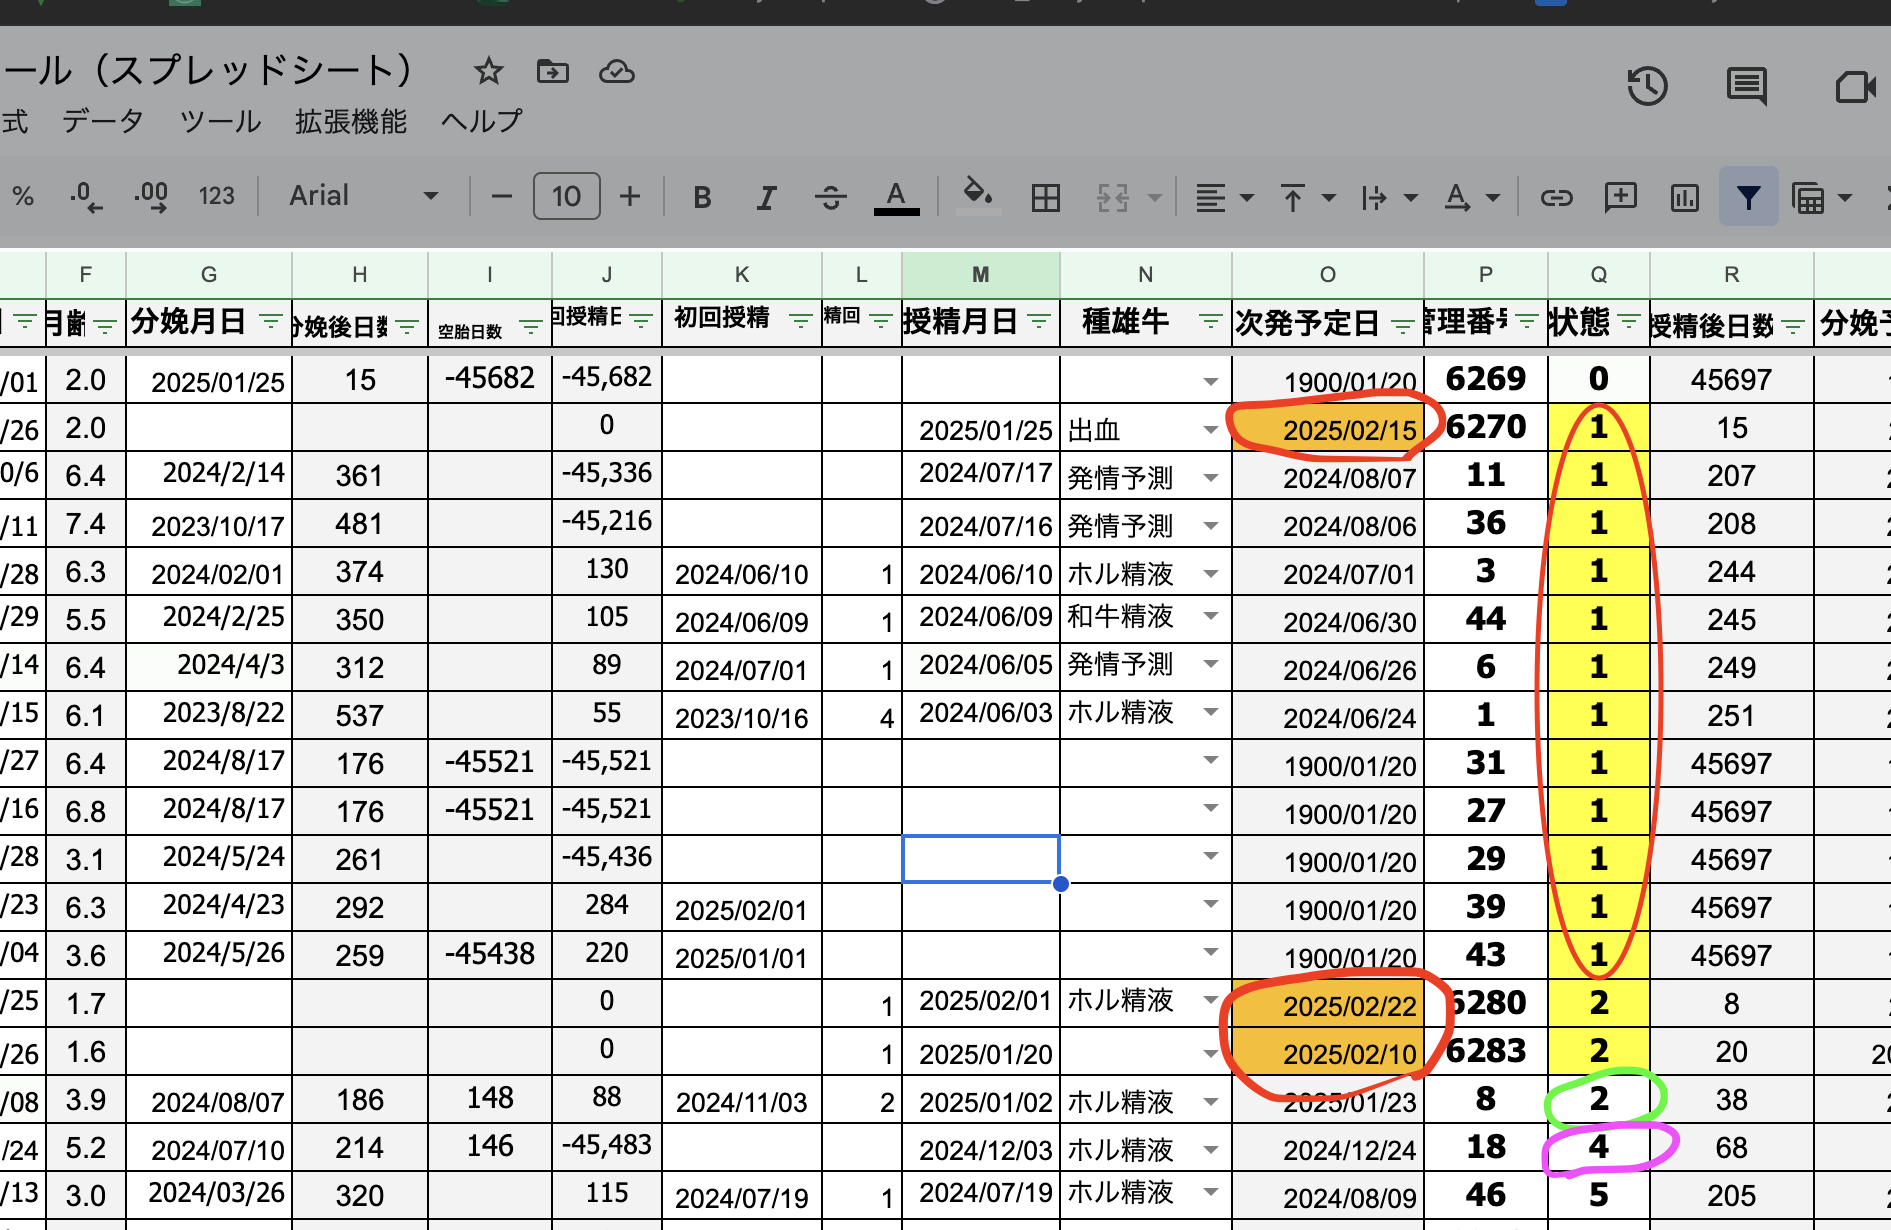Open the comments panel icon
Screen dimensions: 1891x1230
click(x=1746, y=87)
